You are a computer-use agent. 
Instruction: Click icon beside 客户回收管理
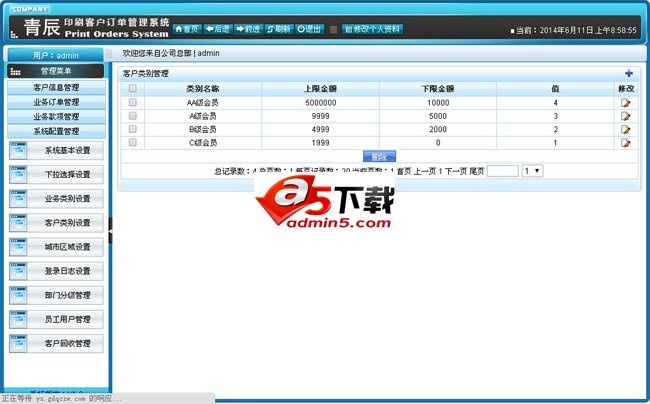click(x=18, y=344)
